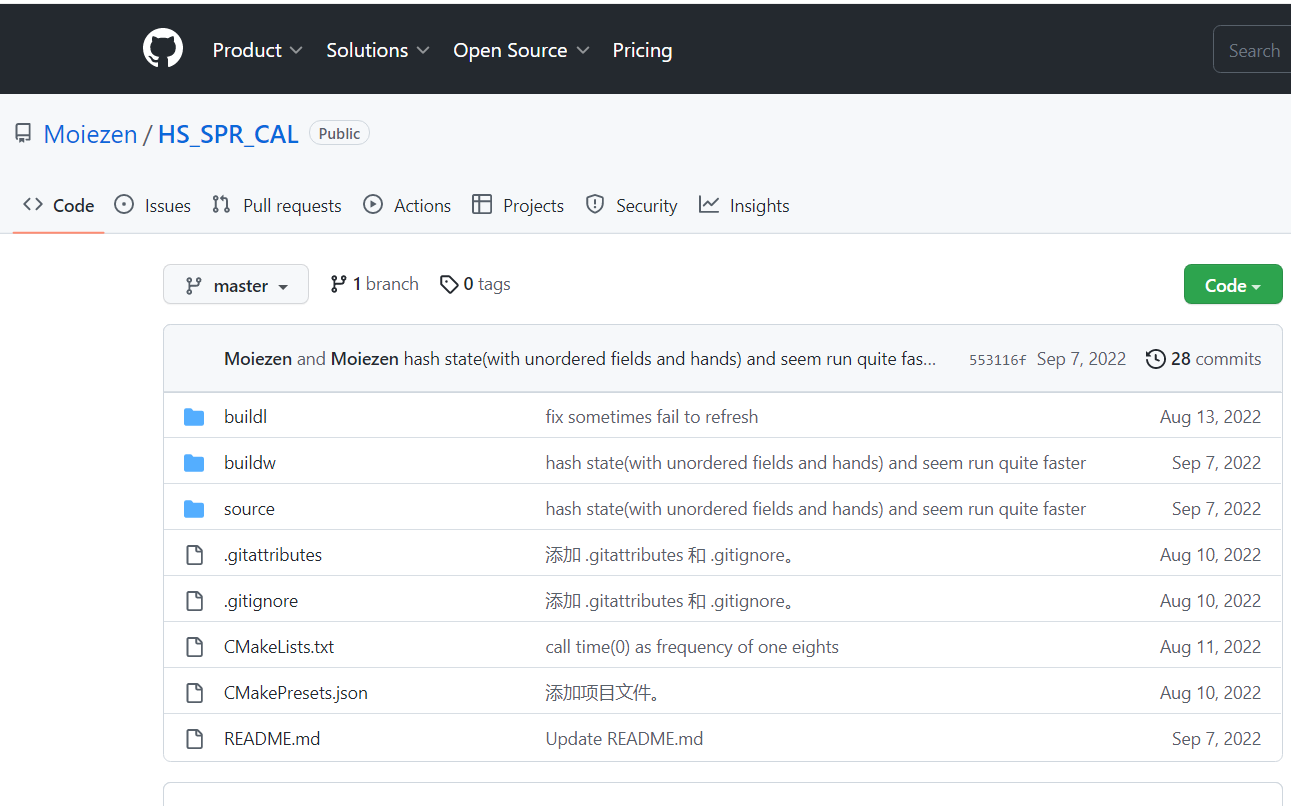This screenshot has height=806, width=1291.
Task: Click the Public visibility badge
Action: tap(339, 133)
